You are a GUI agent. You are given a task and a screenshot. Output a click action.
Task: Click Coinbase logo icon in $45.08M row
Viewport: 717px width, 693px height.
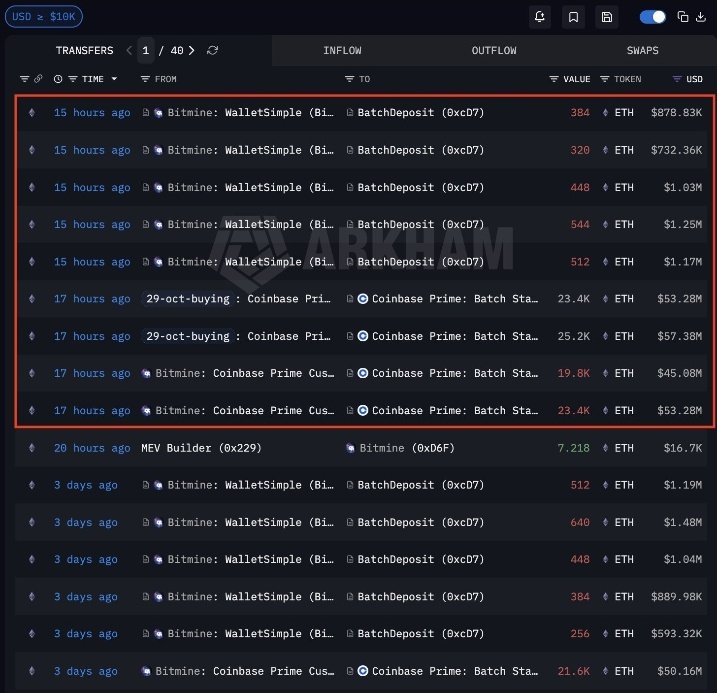point(363,373)
